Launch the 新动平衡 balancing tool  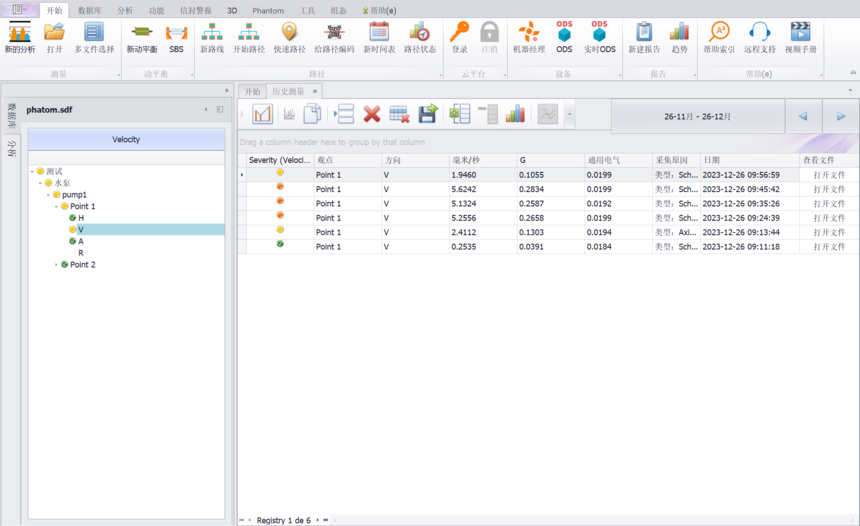pyautogui.click(x=141, y=37)
